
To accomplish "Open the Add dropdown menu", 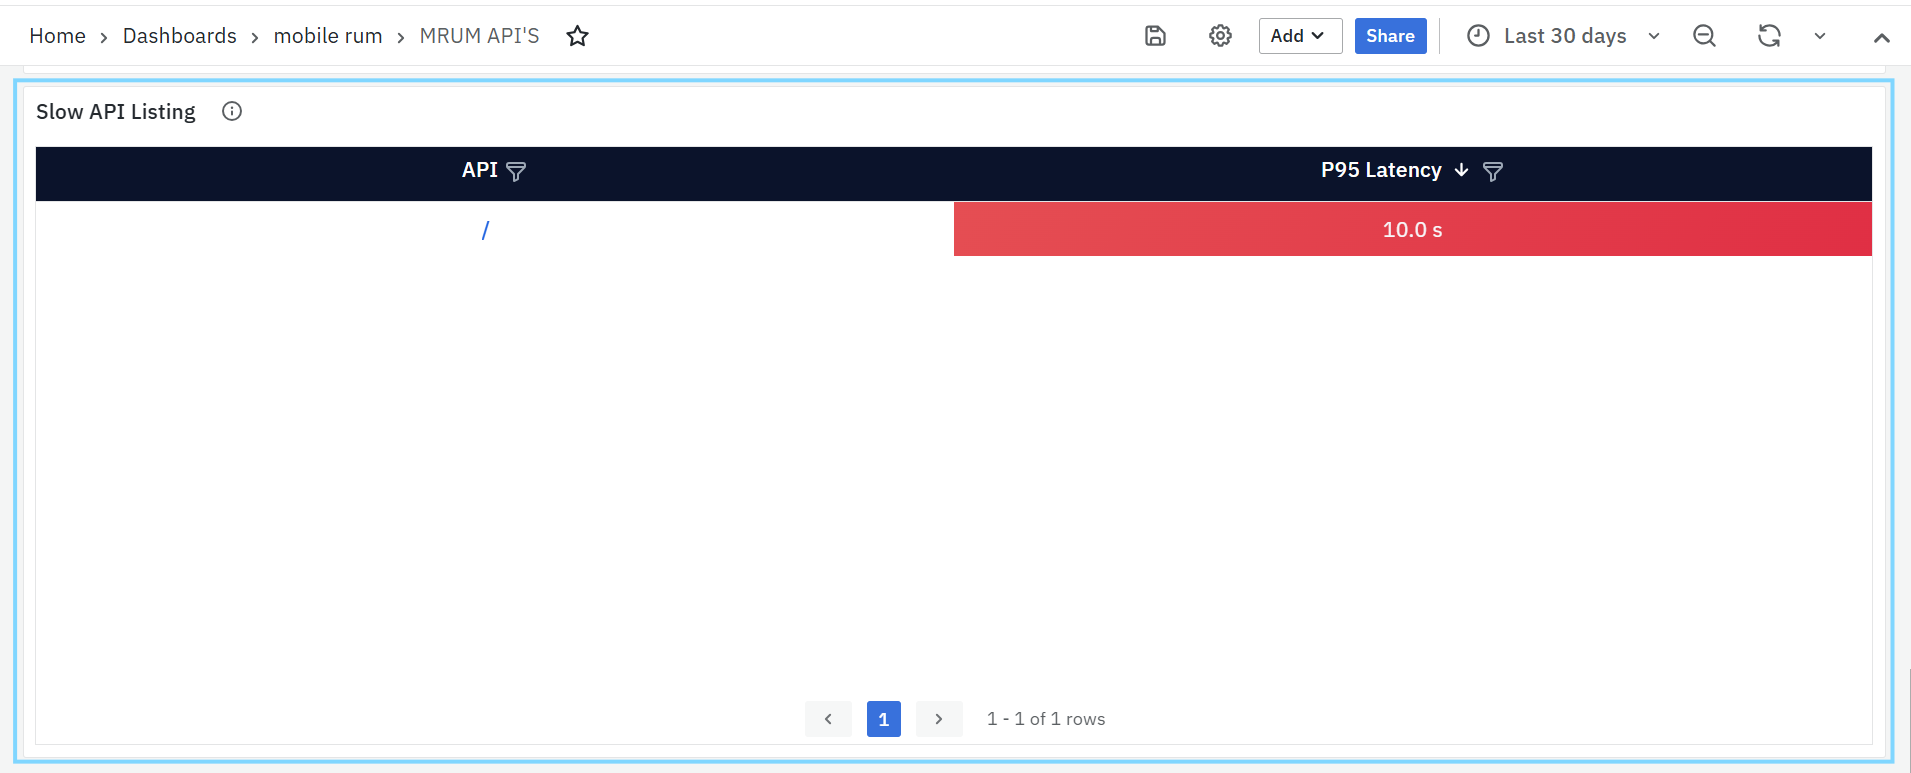I will pyautogui.click(x=1299, y=36).
